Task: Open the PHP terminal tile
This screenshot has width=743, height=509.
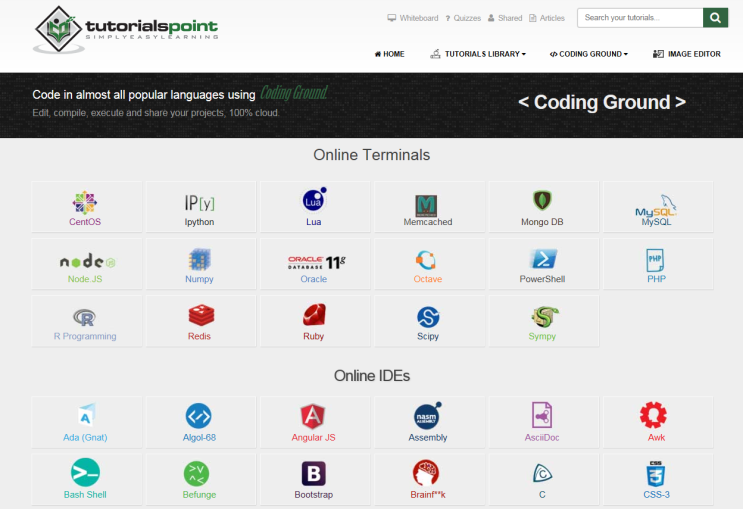Action: pyautogui.click(x=656, y=264)
